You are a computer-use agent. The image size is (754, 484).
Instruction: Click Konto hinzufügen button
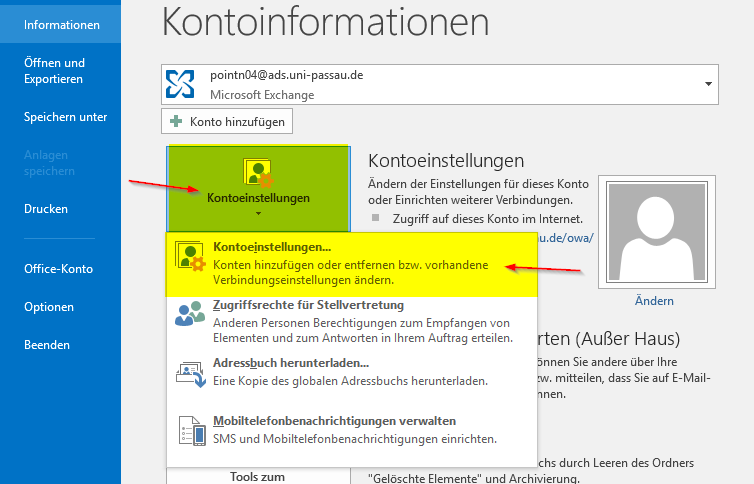click(226, 122)
